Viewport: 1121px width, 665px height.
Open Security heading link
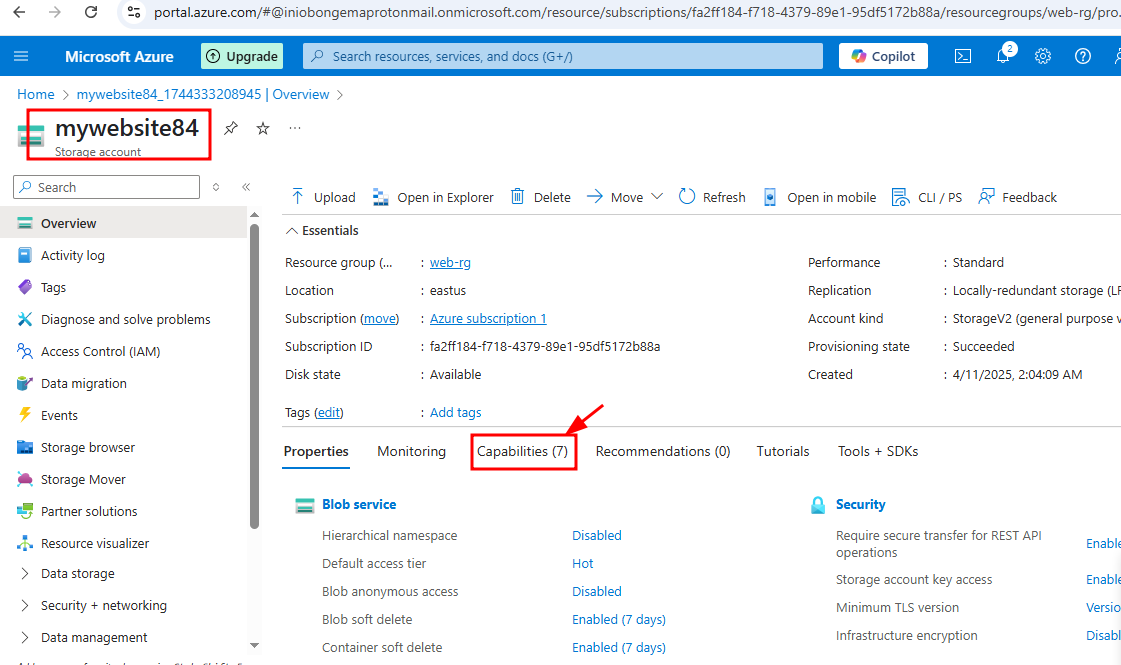pyautogui.click(x=861, y=504)
